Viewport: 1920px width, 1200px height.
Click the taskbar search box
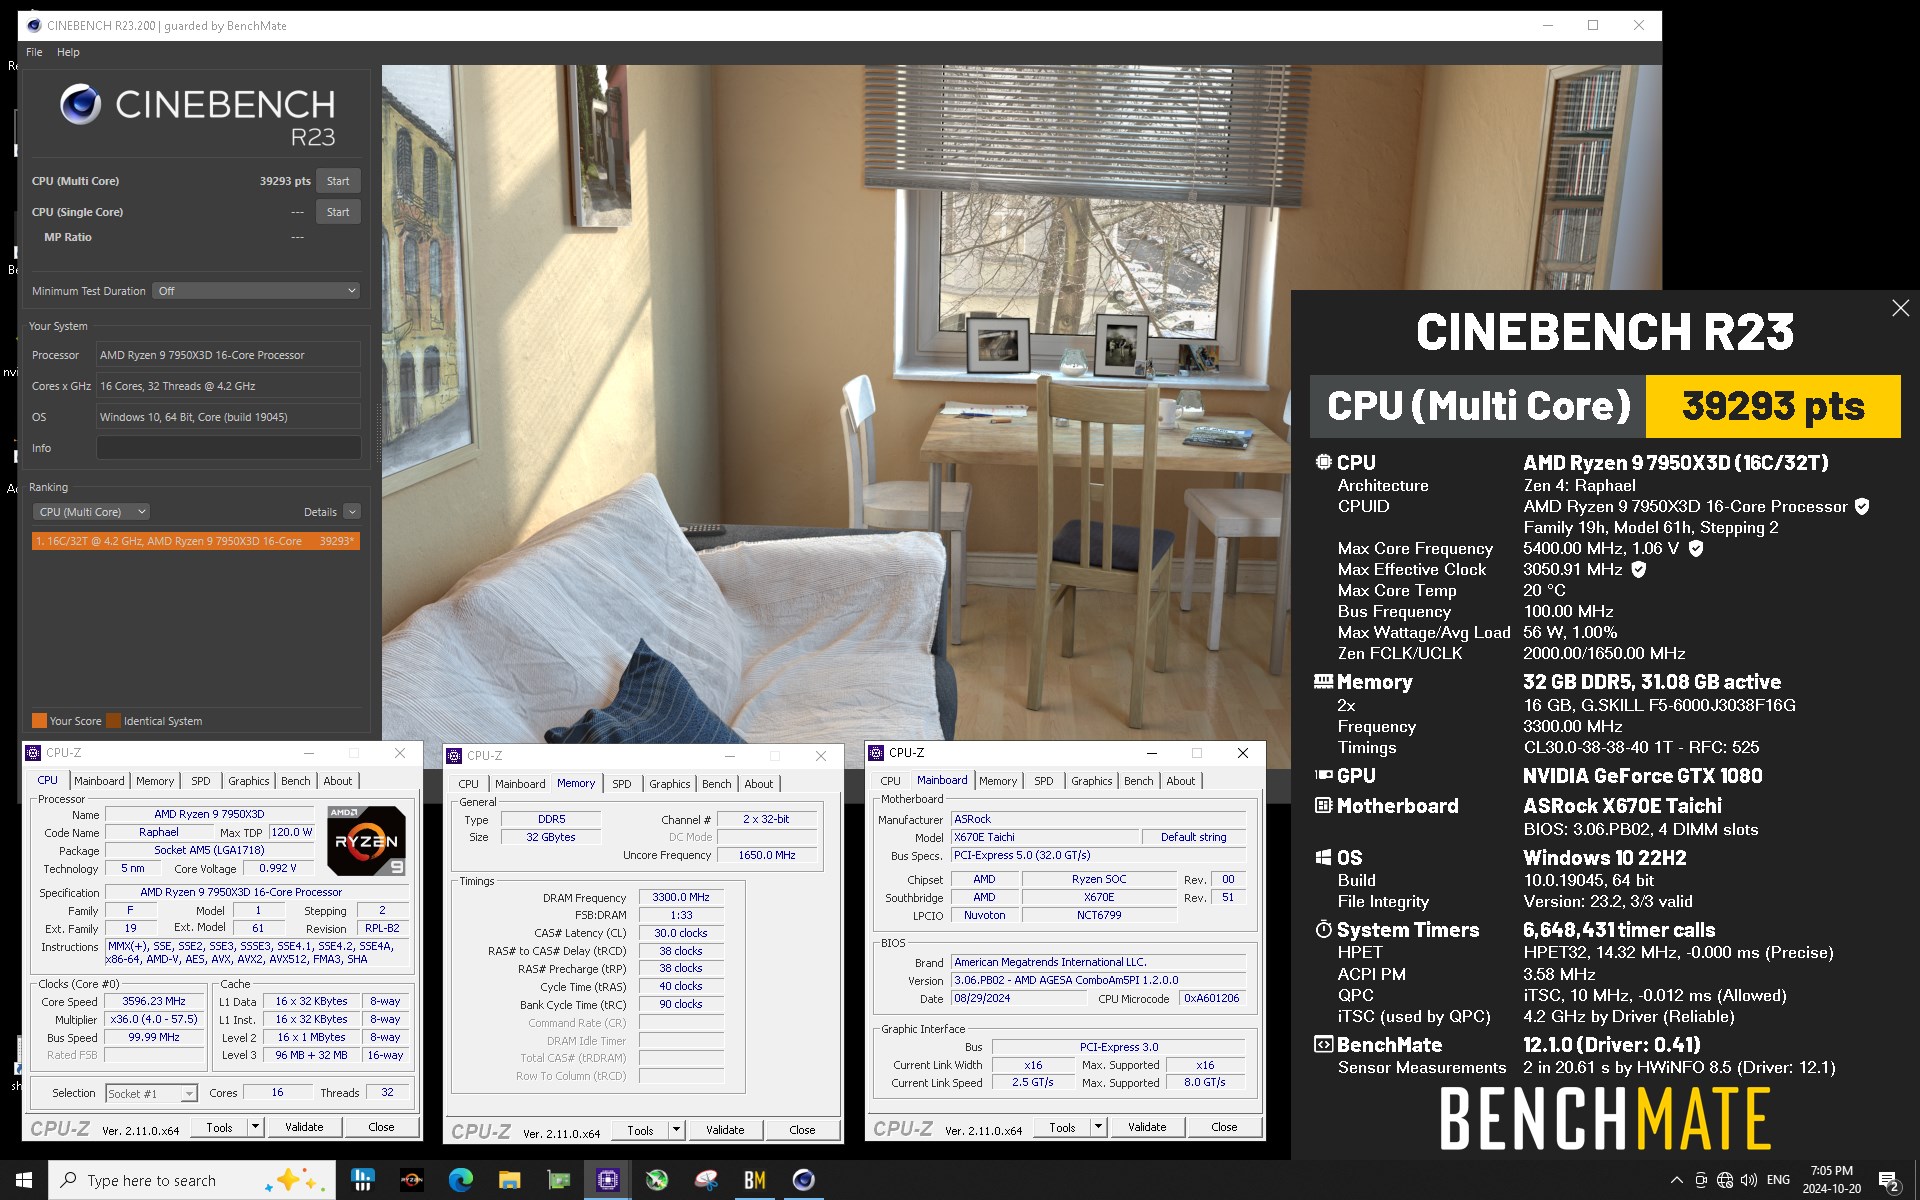(x=194, y=1180)
